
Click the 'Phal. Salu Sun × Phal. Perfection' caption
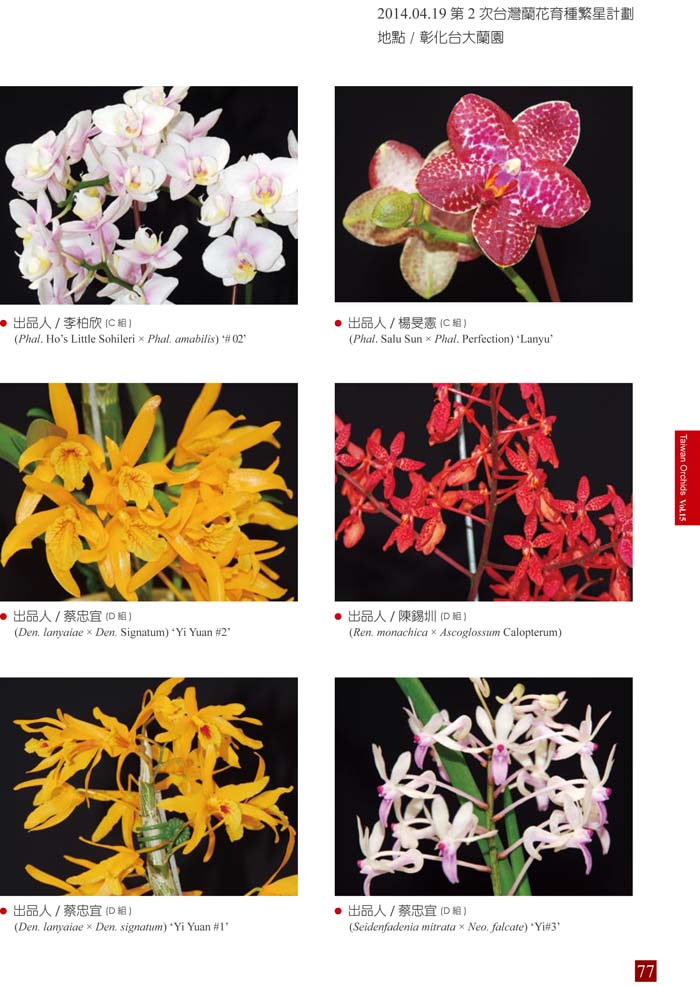pos(451,339)
